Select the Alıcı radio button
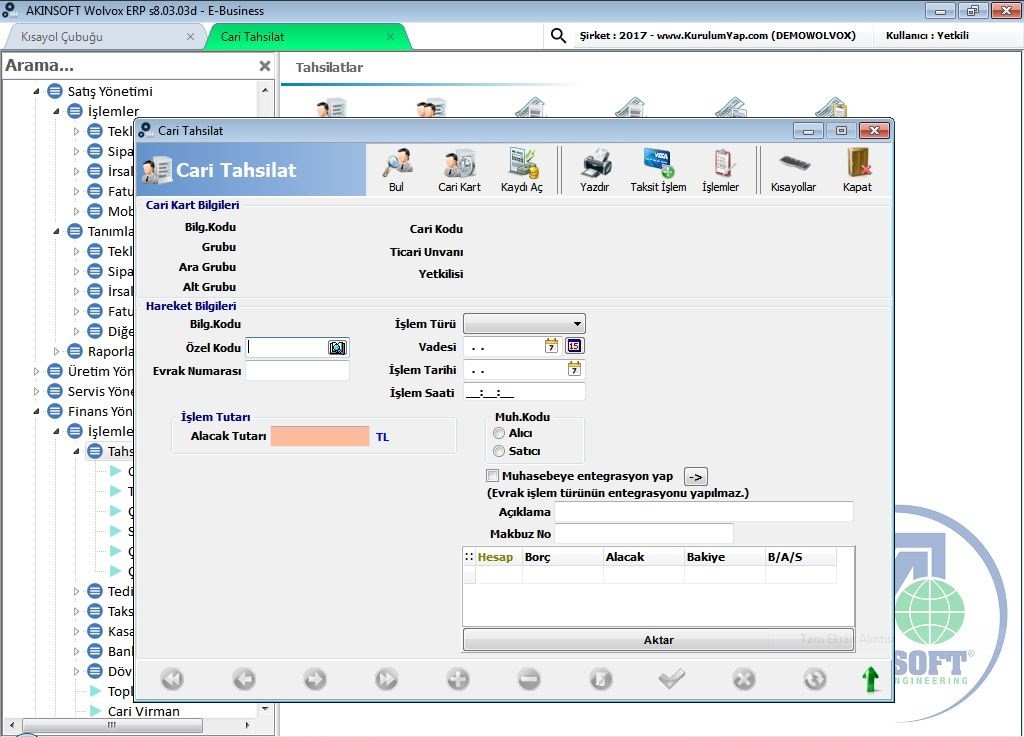The width and height of the screenshot is (1024, 737). (499, 433)
